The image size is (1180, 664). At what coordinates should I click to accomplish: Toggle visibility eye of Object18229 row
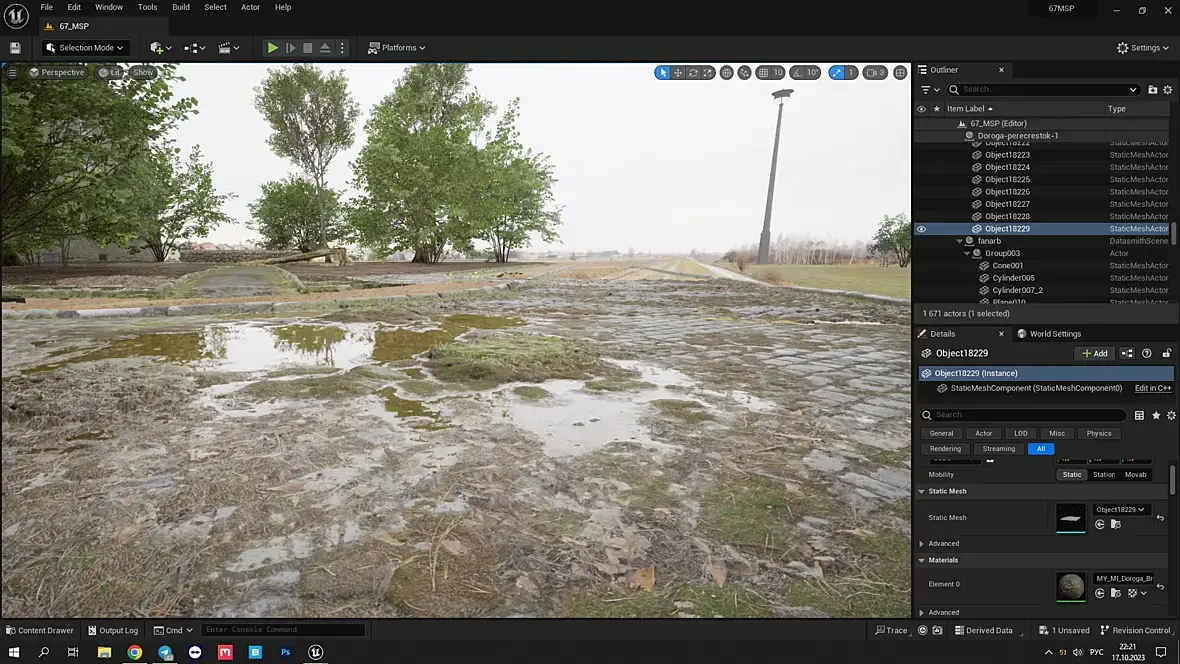click(921, 229)
